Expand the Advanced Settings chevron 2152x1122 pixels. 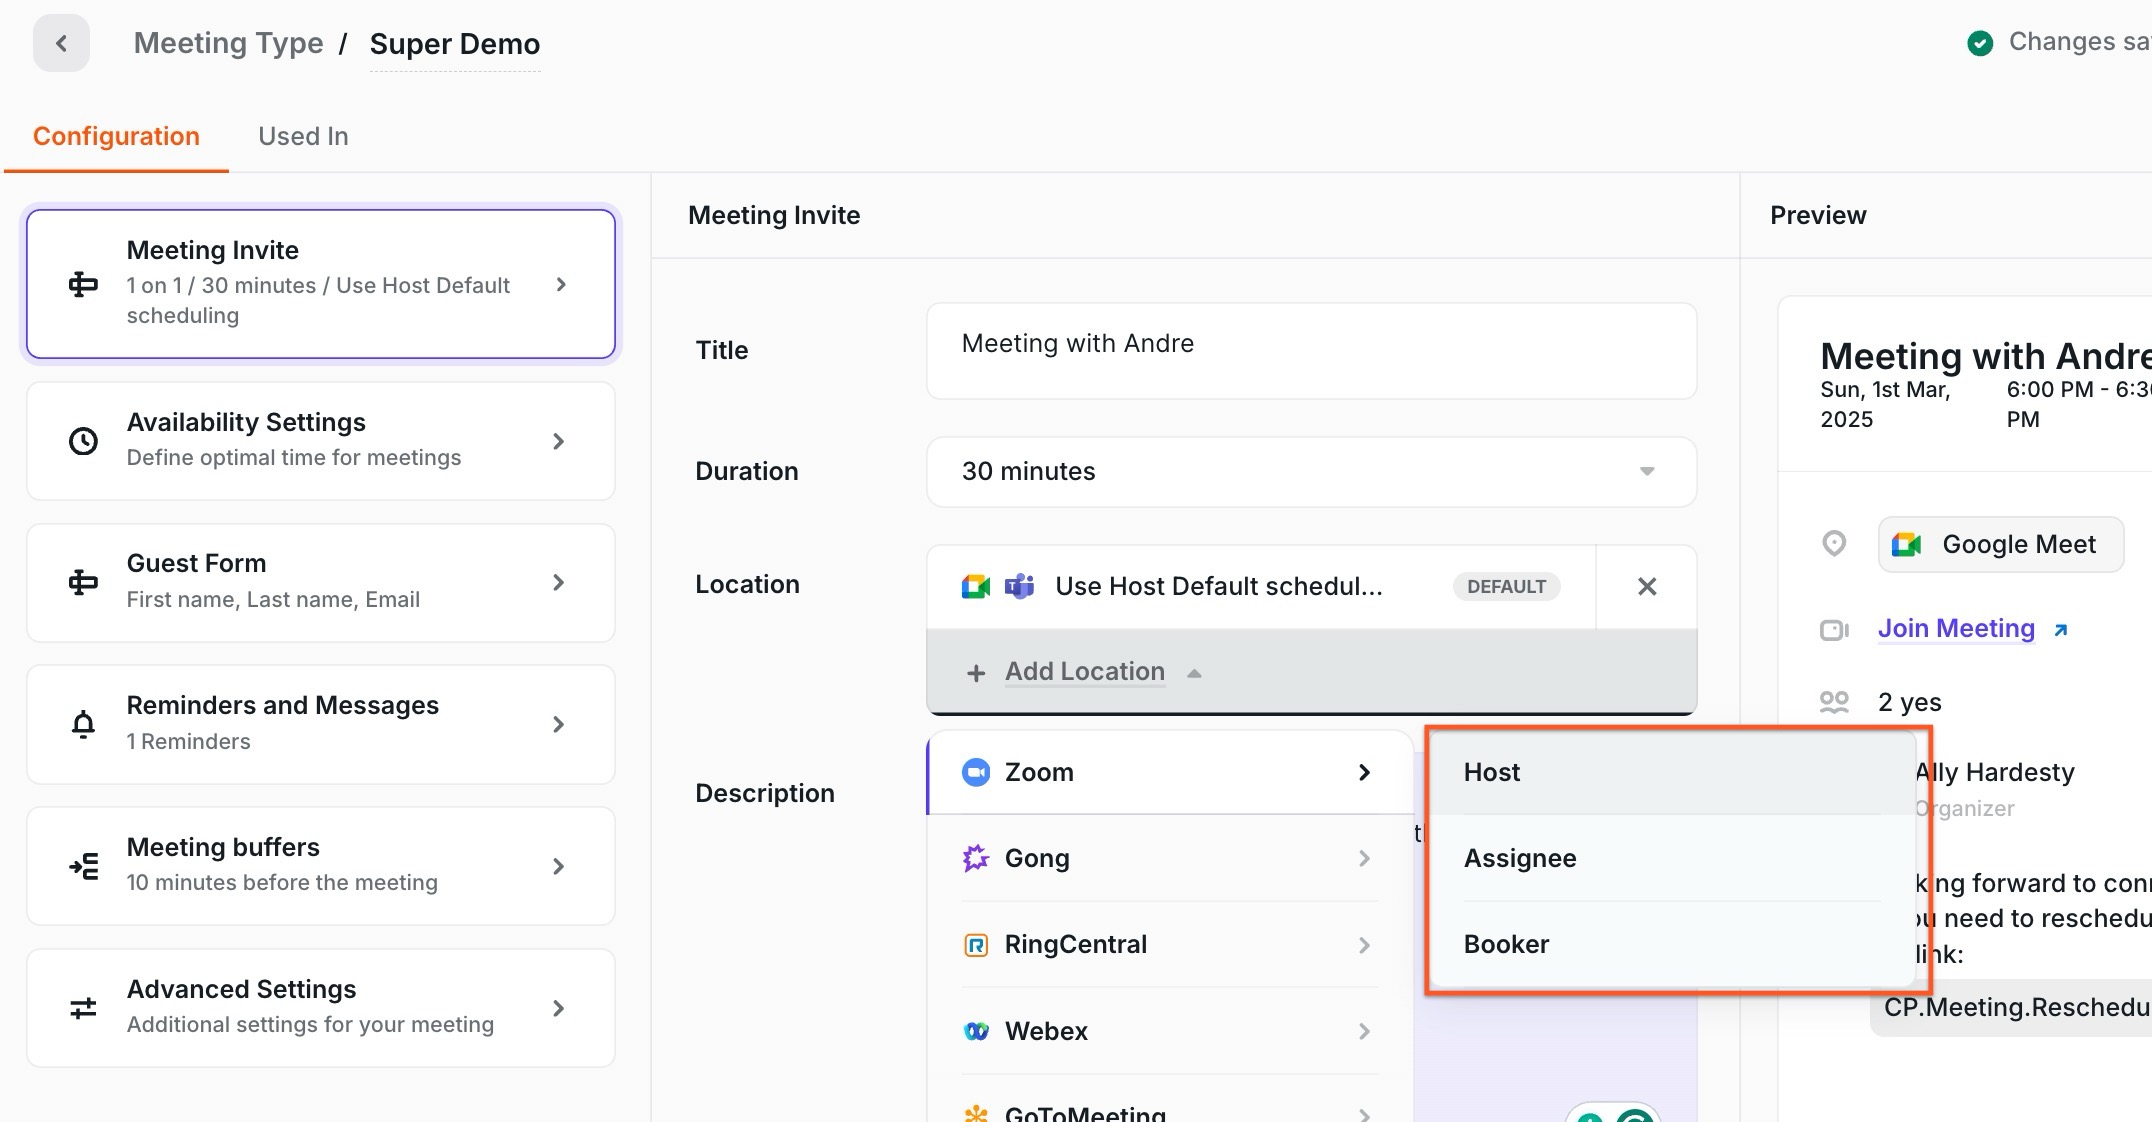pyautogui.click(x=559, y=1008)
